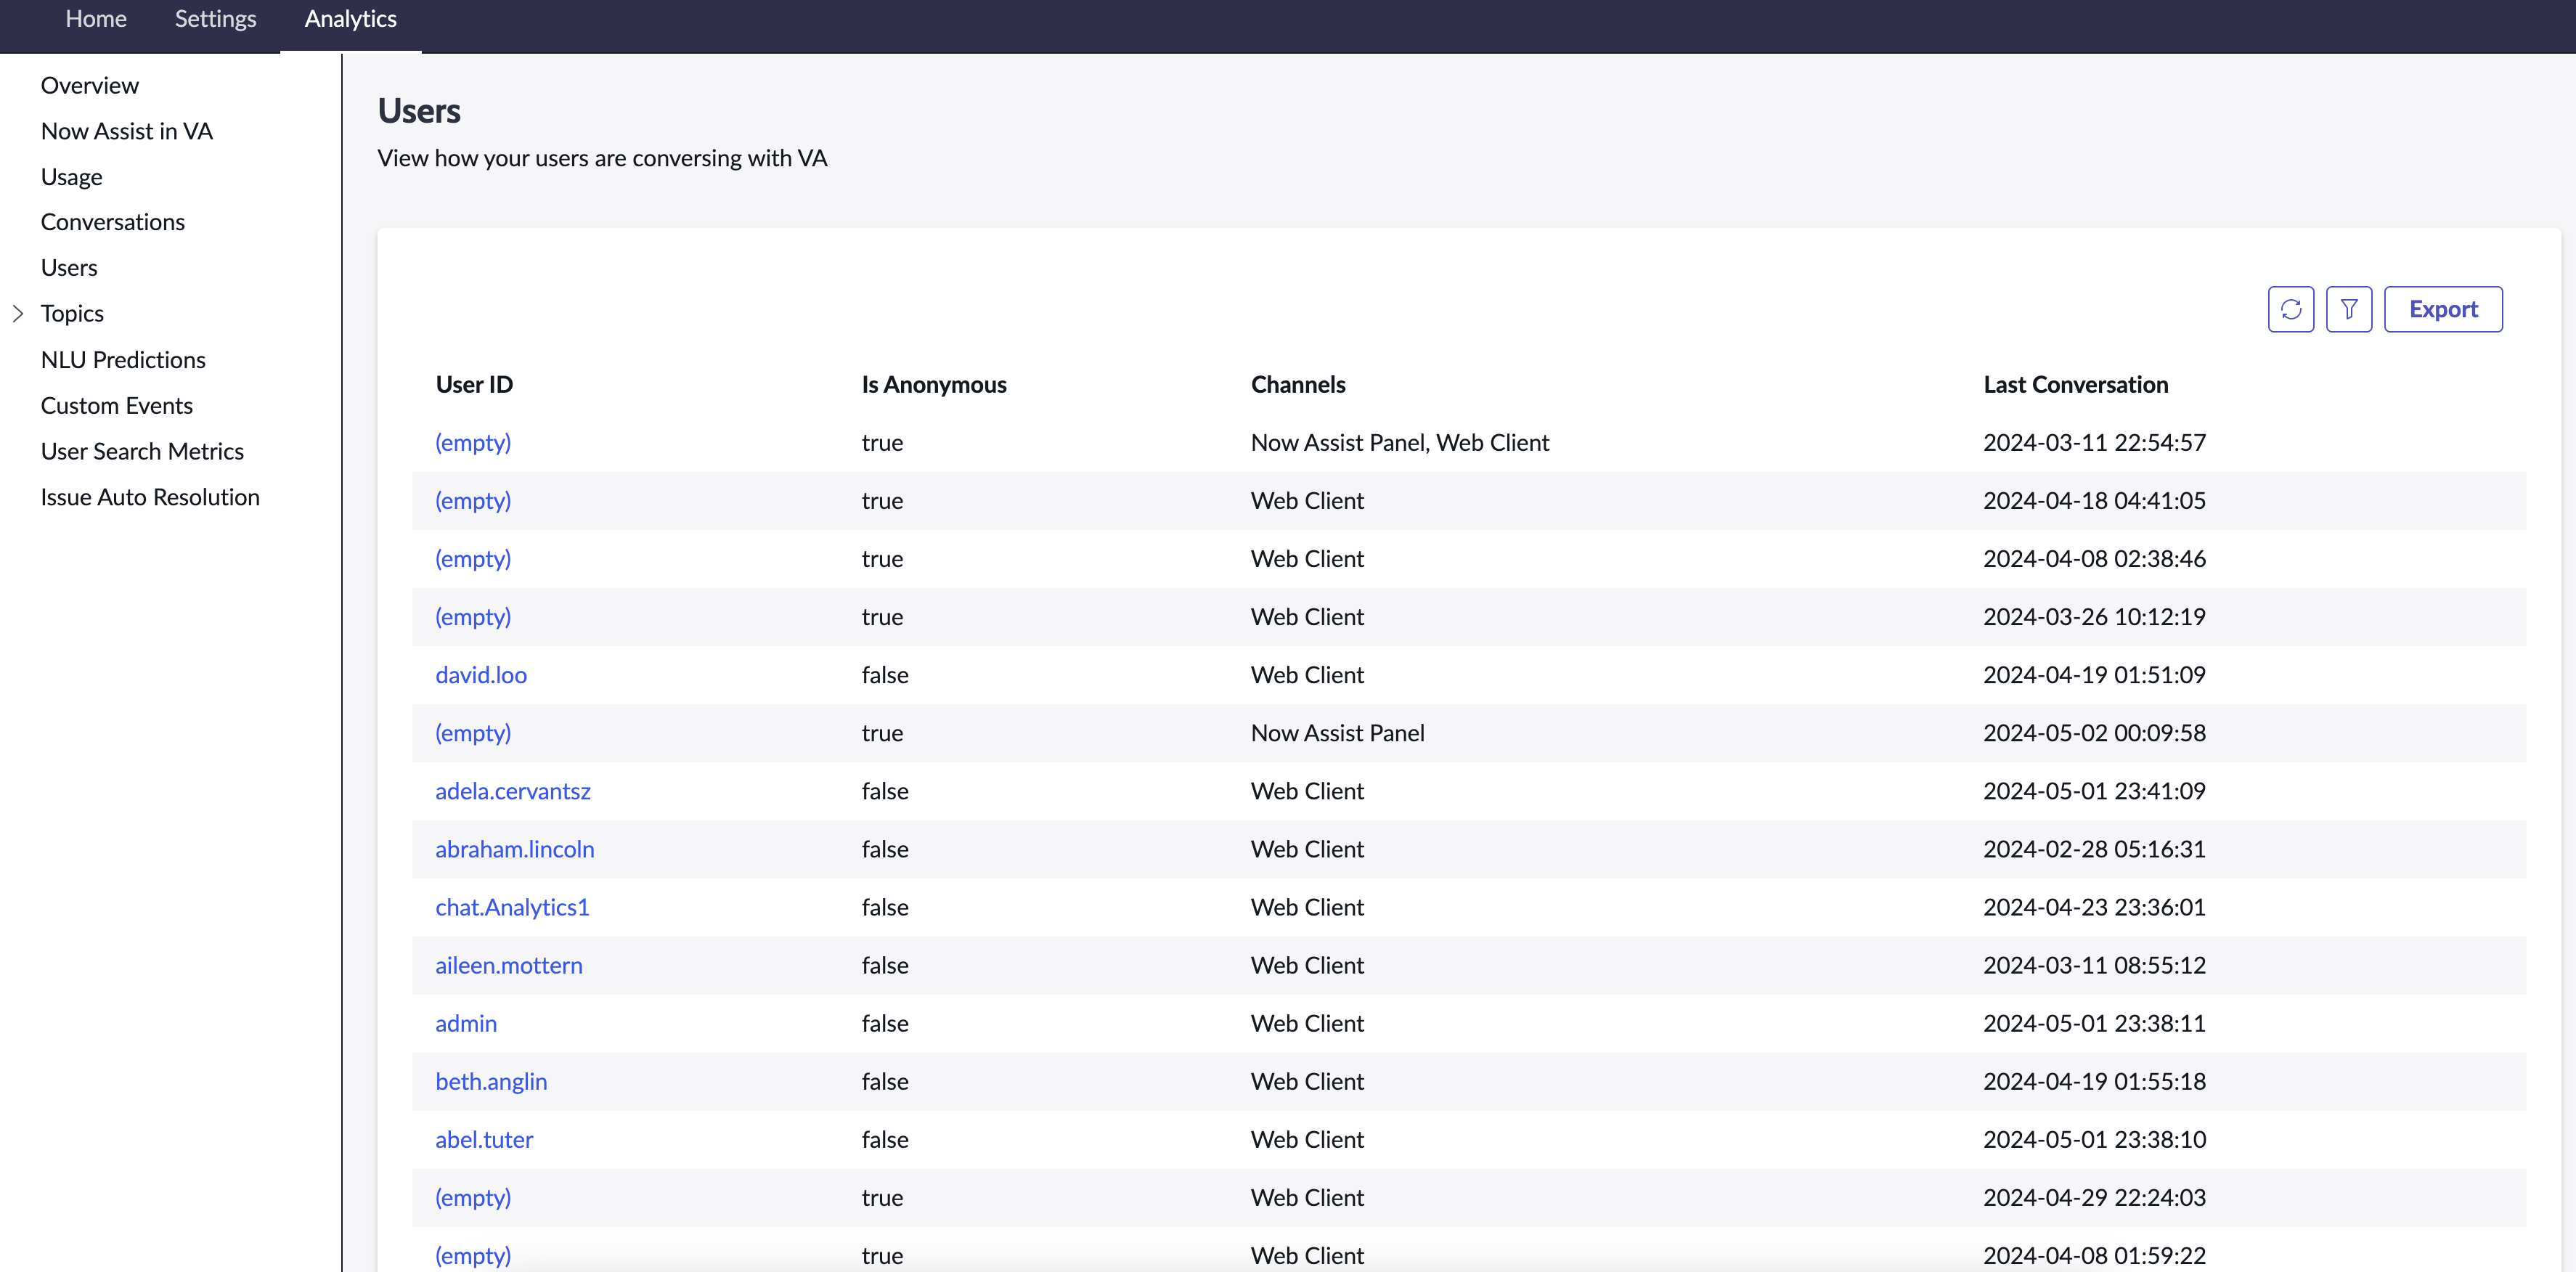Click the Channels column header
The height and width of the screenshot is (1272, 2576).
point(1298,385)
